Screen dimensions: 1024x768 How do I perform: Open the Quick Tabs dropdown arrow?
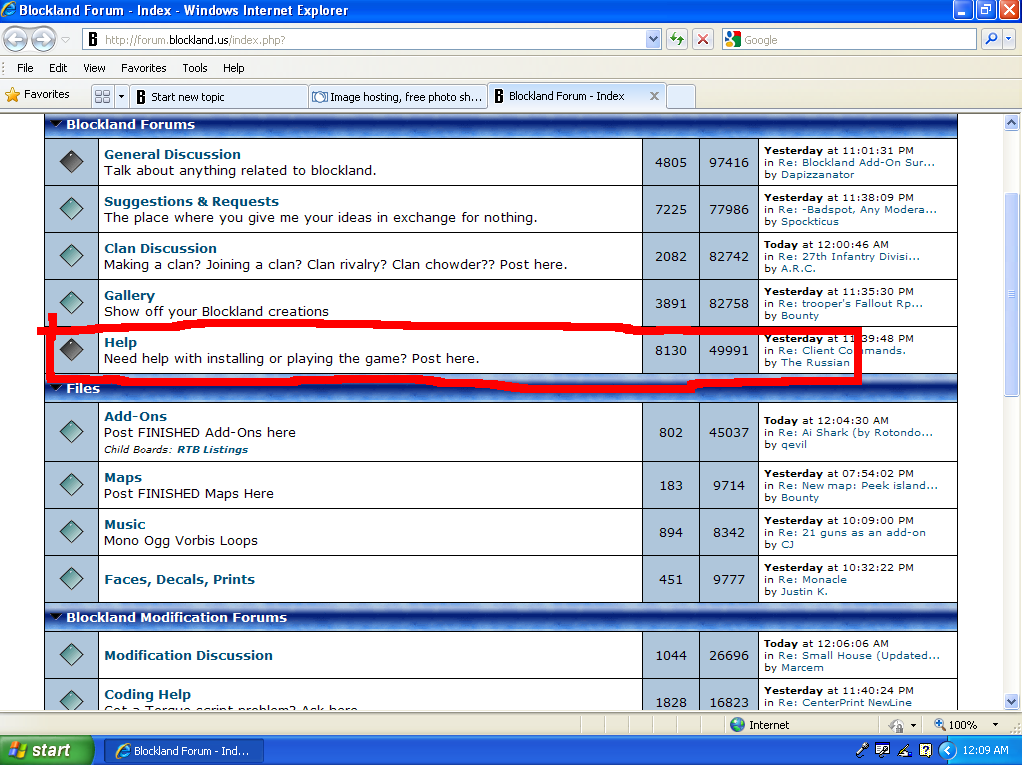point(121,97)
